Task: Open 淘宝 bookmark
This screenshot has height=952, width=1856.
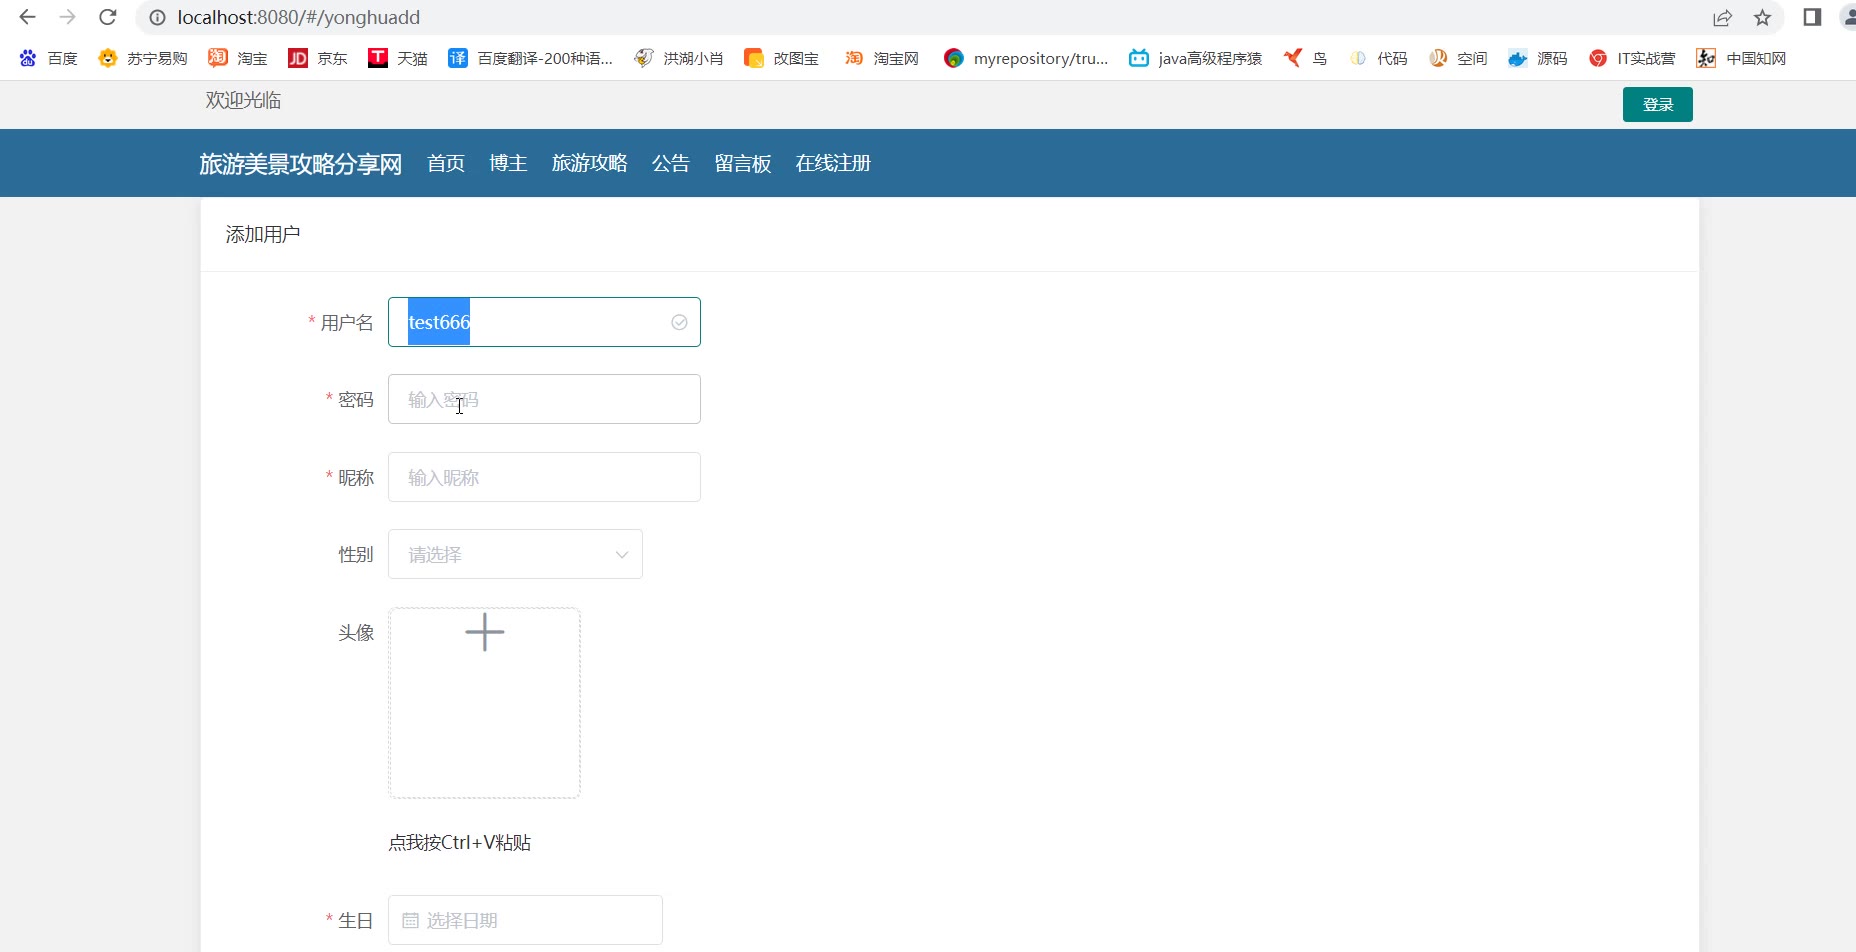Action: pos(238,58)
